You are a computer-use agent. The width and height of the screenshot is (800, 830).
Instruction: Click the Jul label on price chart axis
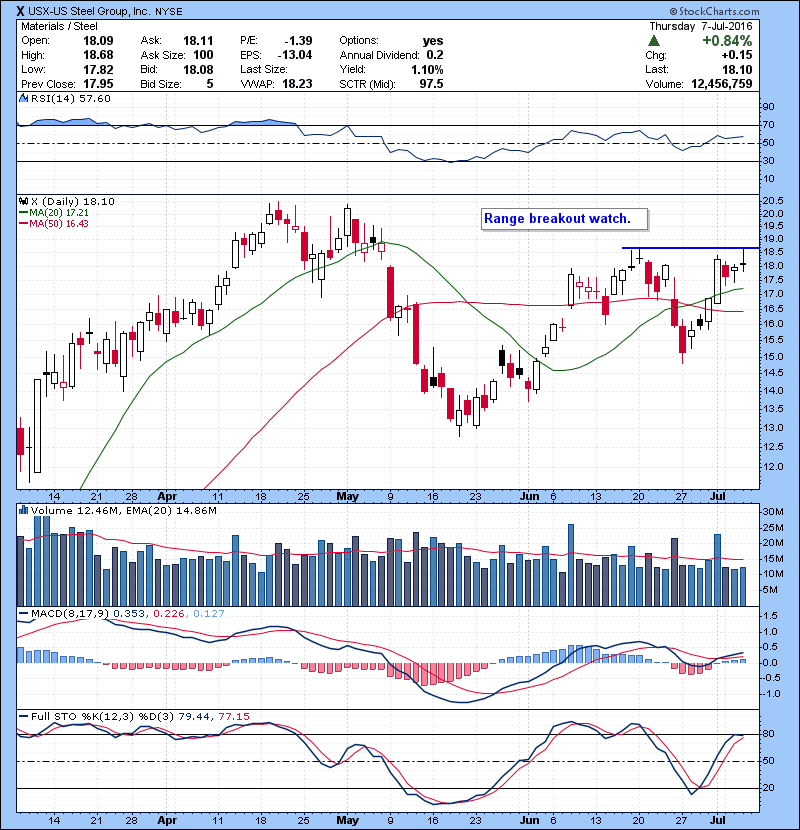point(717,497)
